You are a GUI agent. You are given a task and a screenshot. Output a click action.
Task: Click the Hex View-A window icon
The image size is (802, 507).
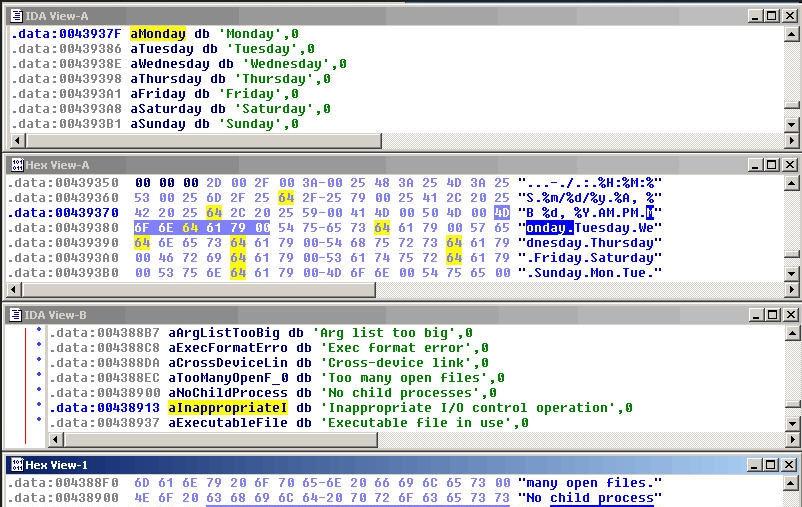pos(17,165)
